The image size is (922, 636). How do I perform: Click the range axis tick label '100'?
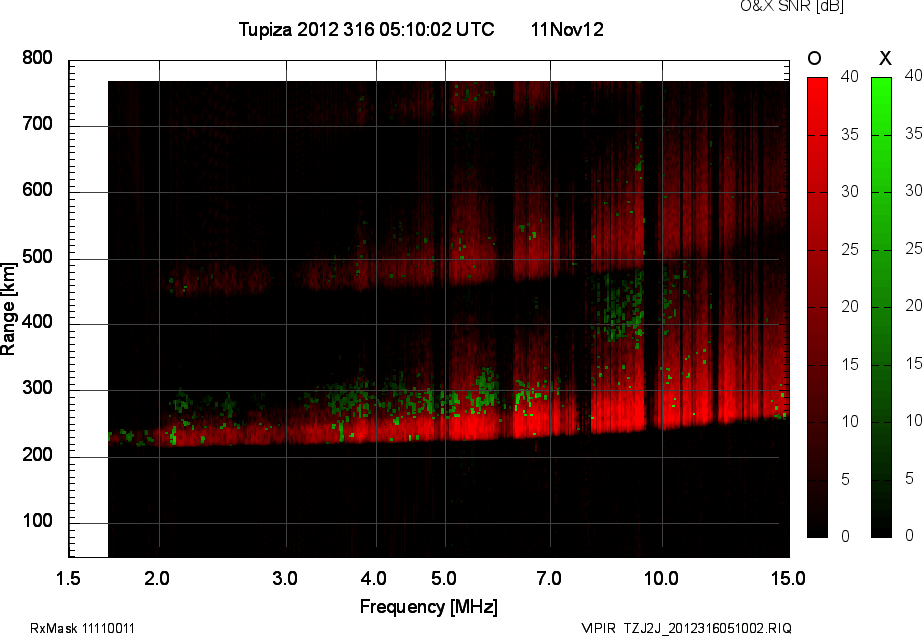37,521
